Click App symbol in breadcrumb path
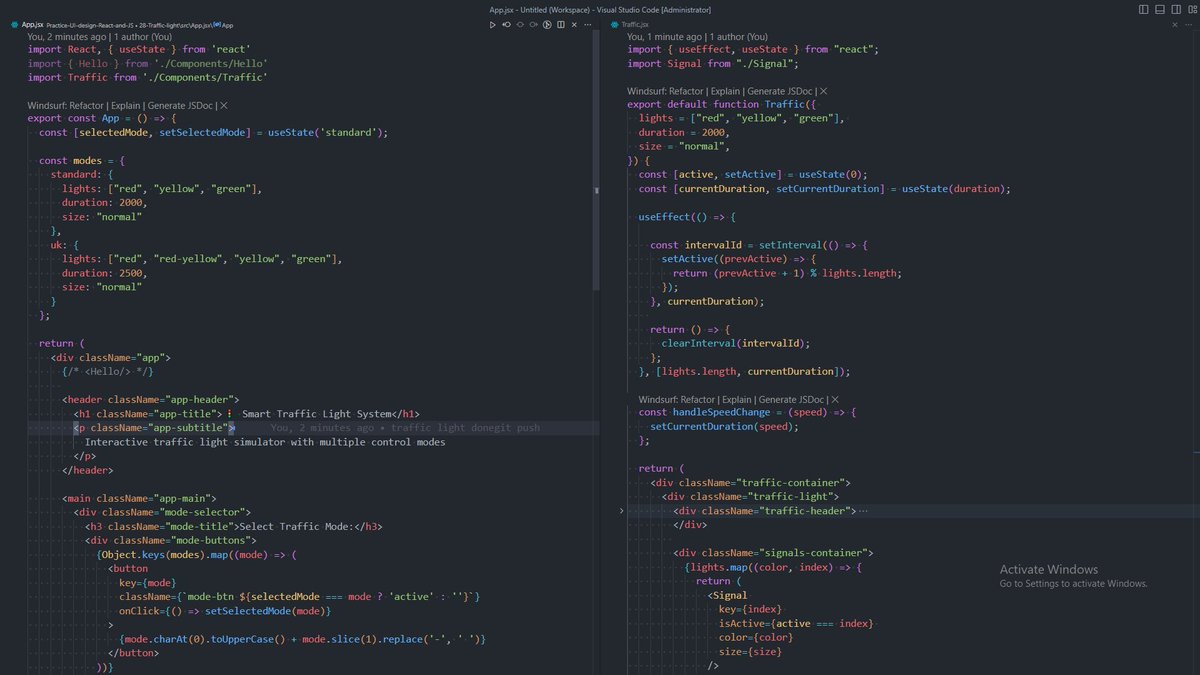1200x675 pixels. pos(226,25)
